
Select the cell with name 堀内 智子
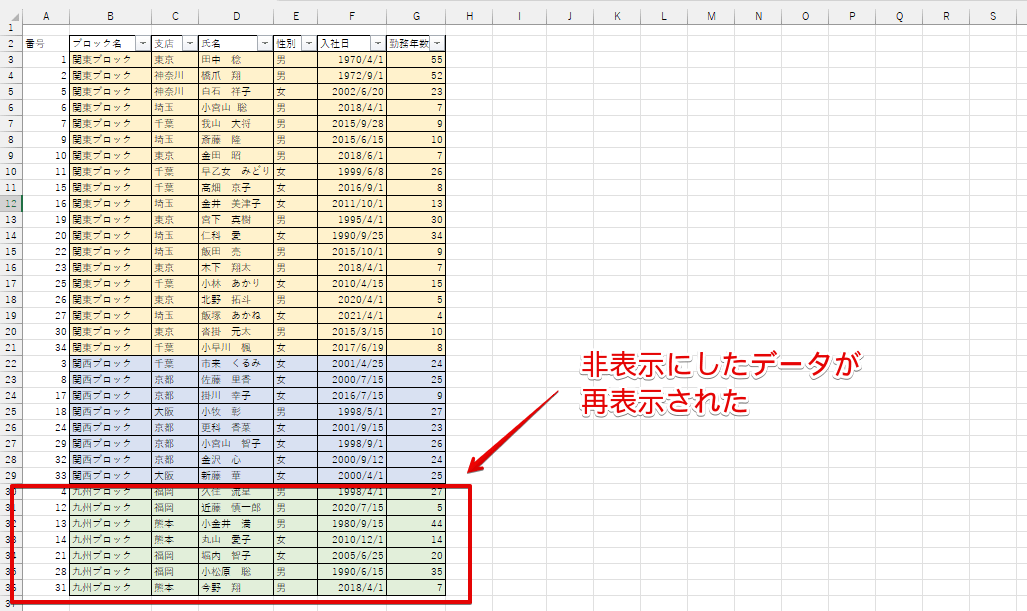236,555
